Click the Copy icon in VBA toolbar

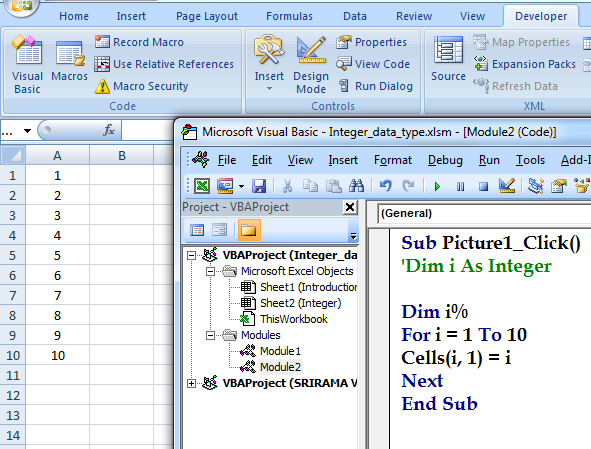click(311, 186)
